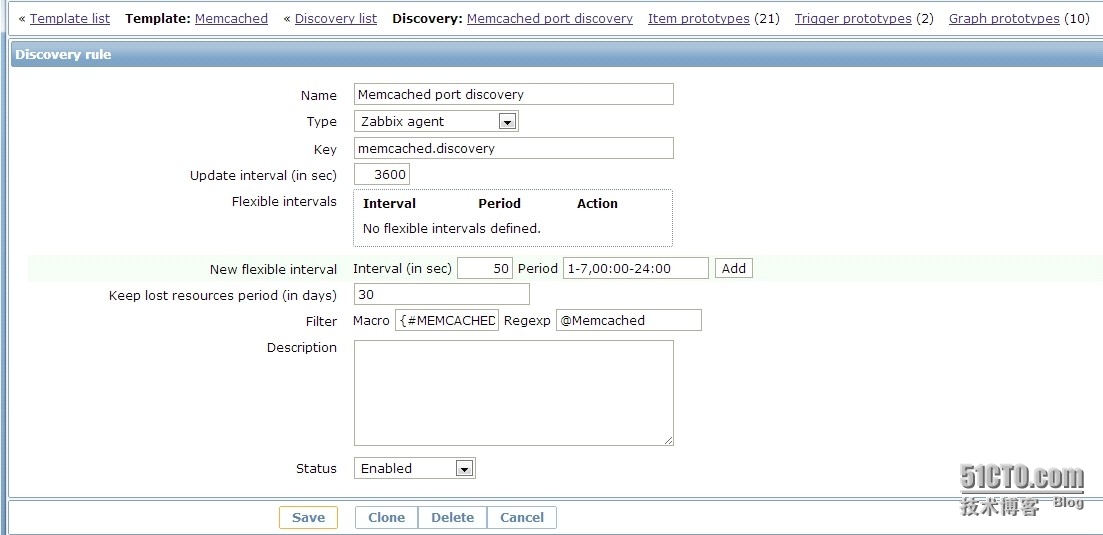This screenshot has height=535, width=1103.
Task: Click the Description textarea resize handle
Action: click(x=668, y=440)
